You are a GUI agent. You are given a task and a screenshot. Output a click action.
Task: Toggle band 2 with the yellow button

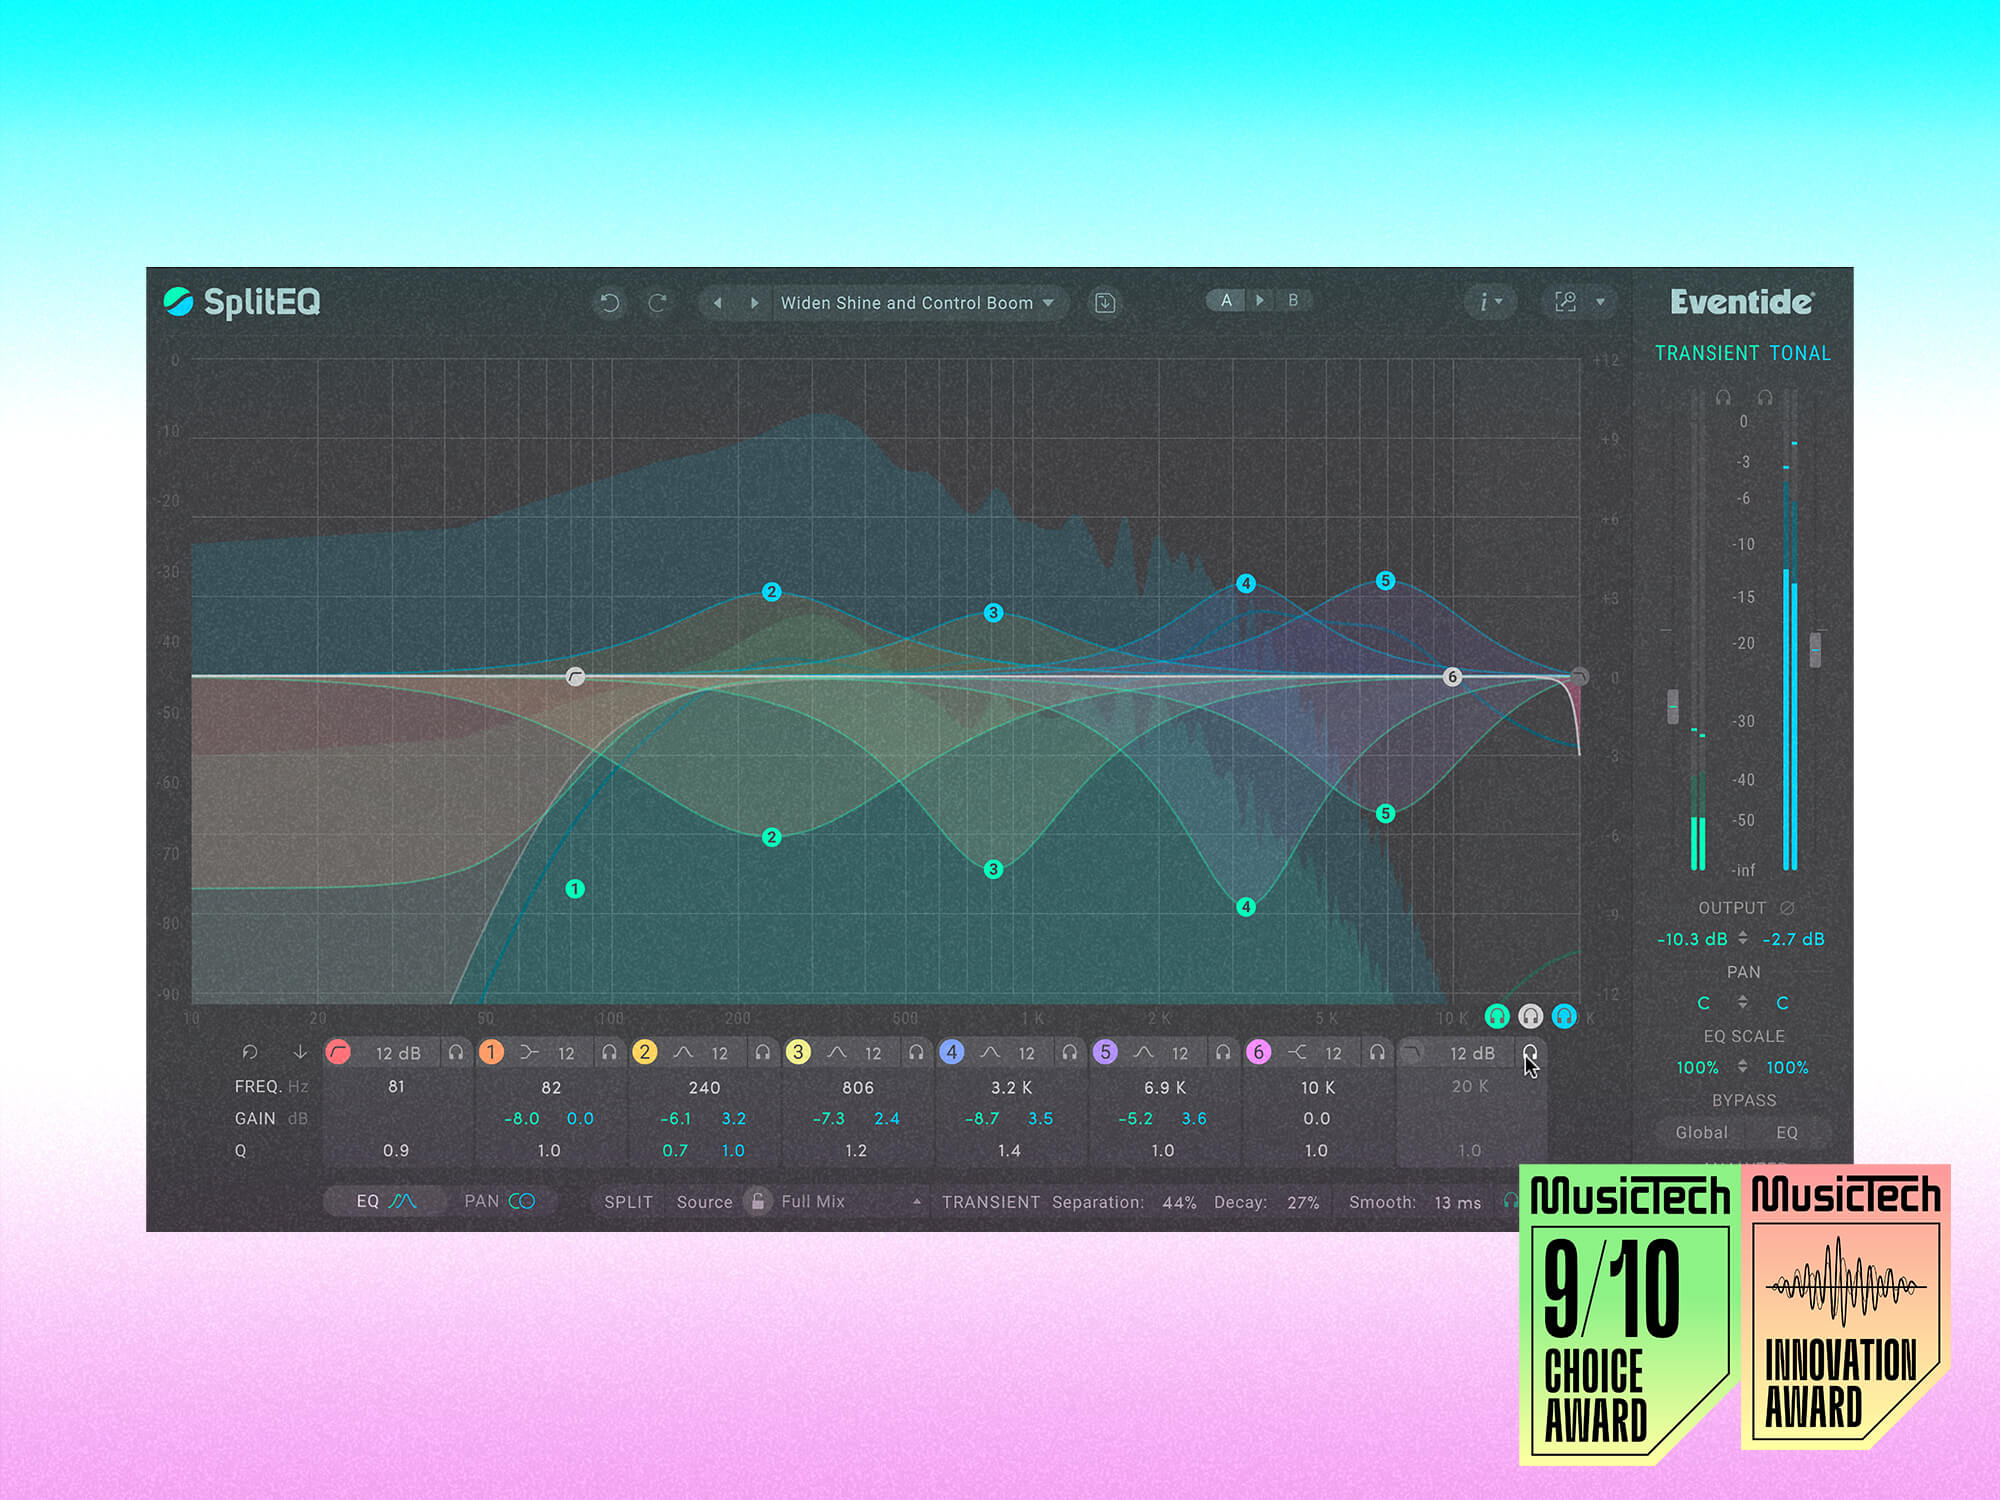coord(645,1052)
